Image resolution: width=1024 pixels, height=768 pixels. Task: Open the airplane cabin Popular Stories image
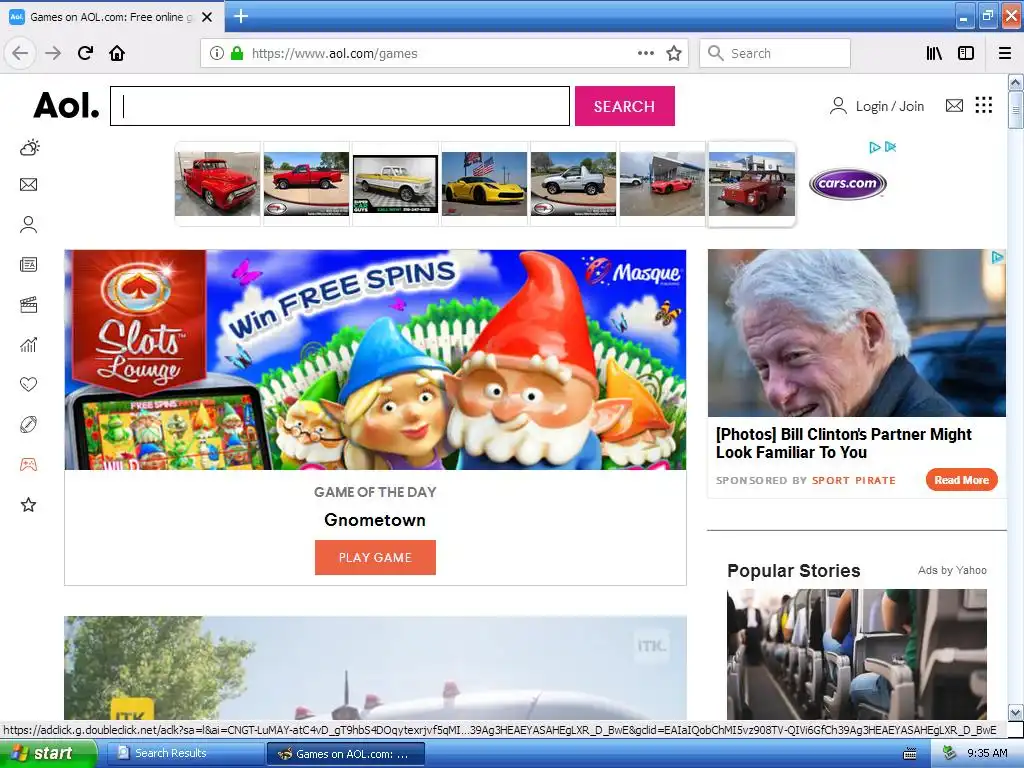(857, 654)
